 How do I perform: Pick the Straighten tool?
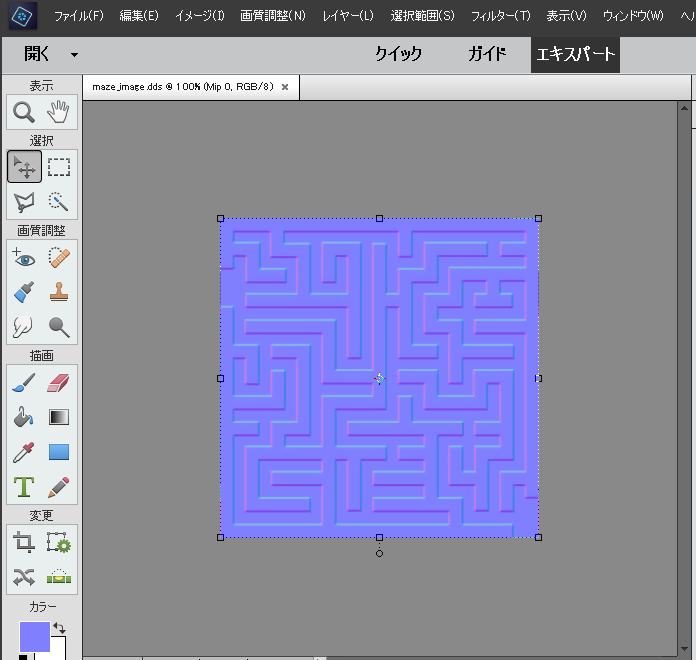pos(59,577)
